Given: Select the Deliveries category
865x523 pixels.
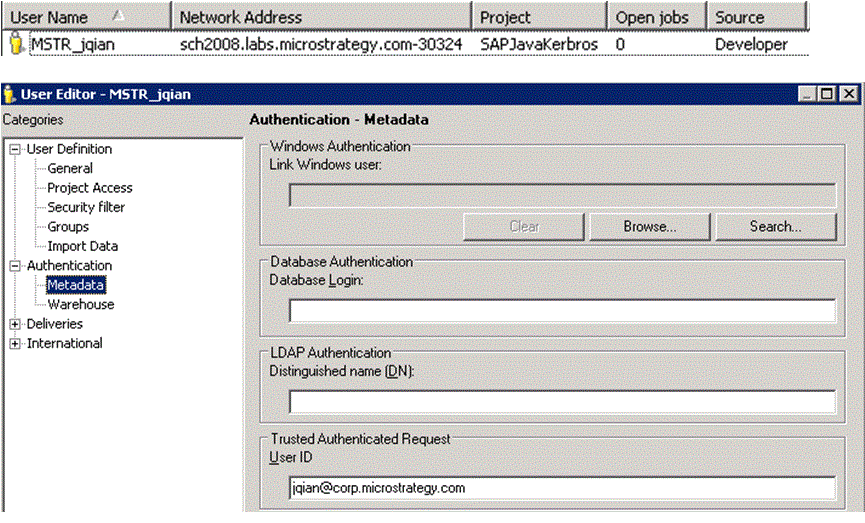Looking at the screenshot, I should tap(55, 324).
